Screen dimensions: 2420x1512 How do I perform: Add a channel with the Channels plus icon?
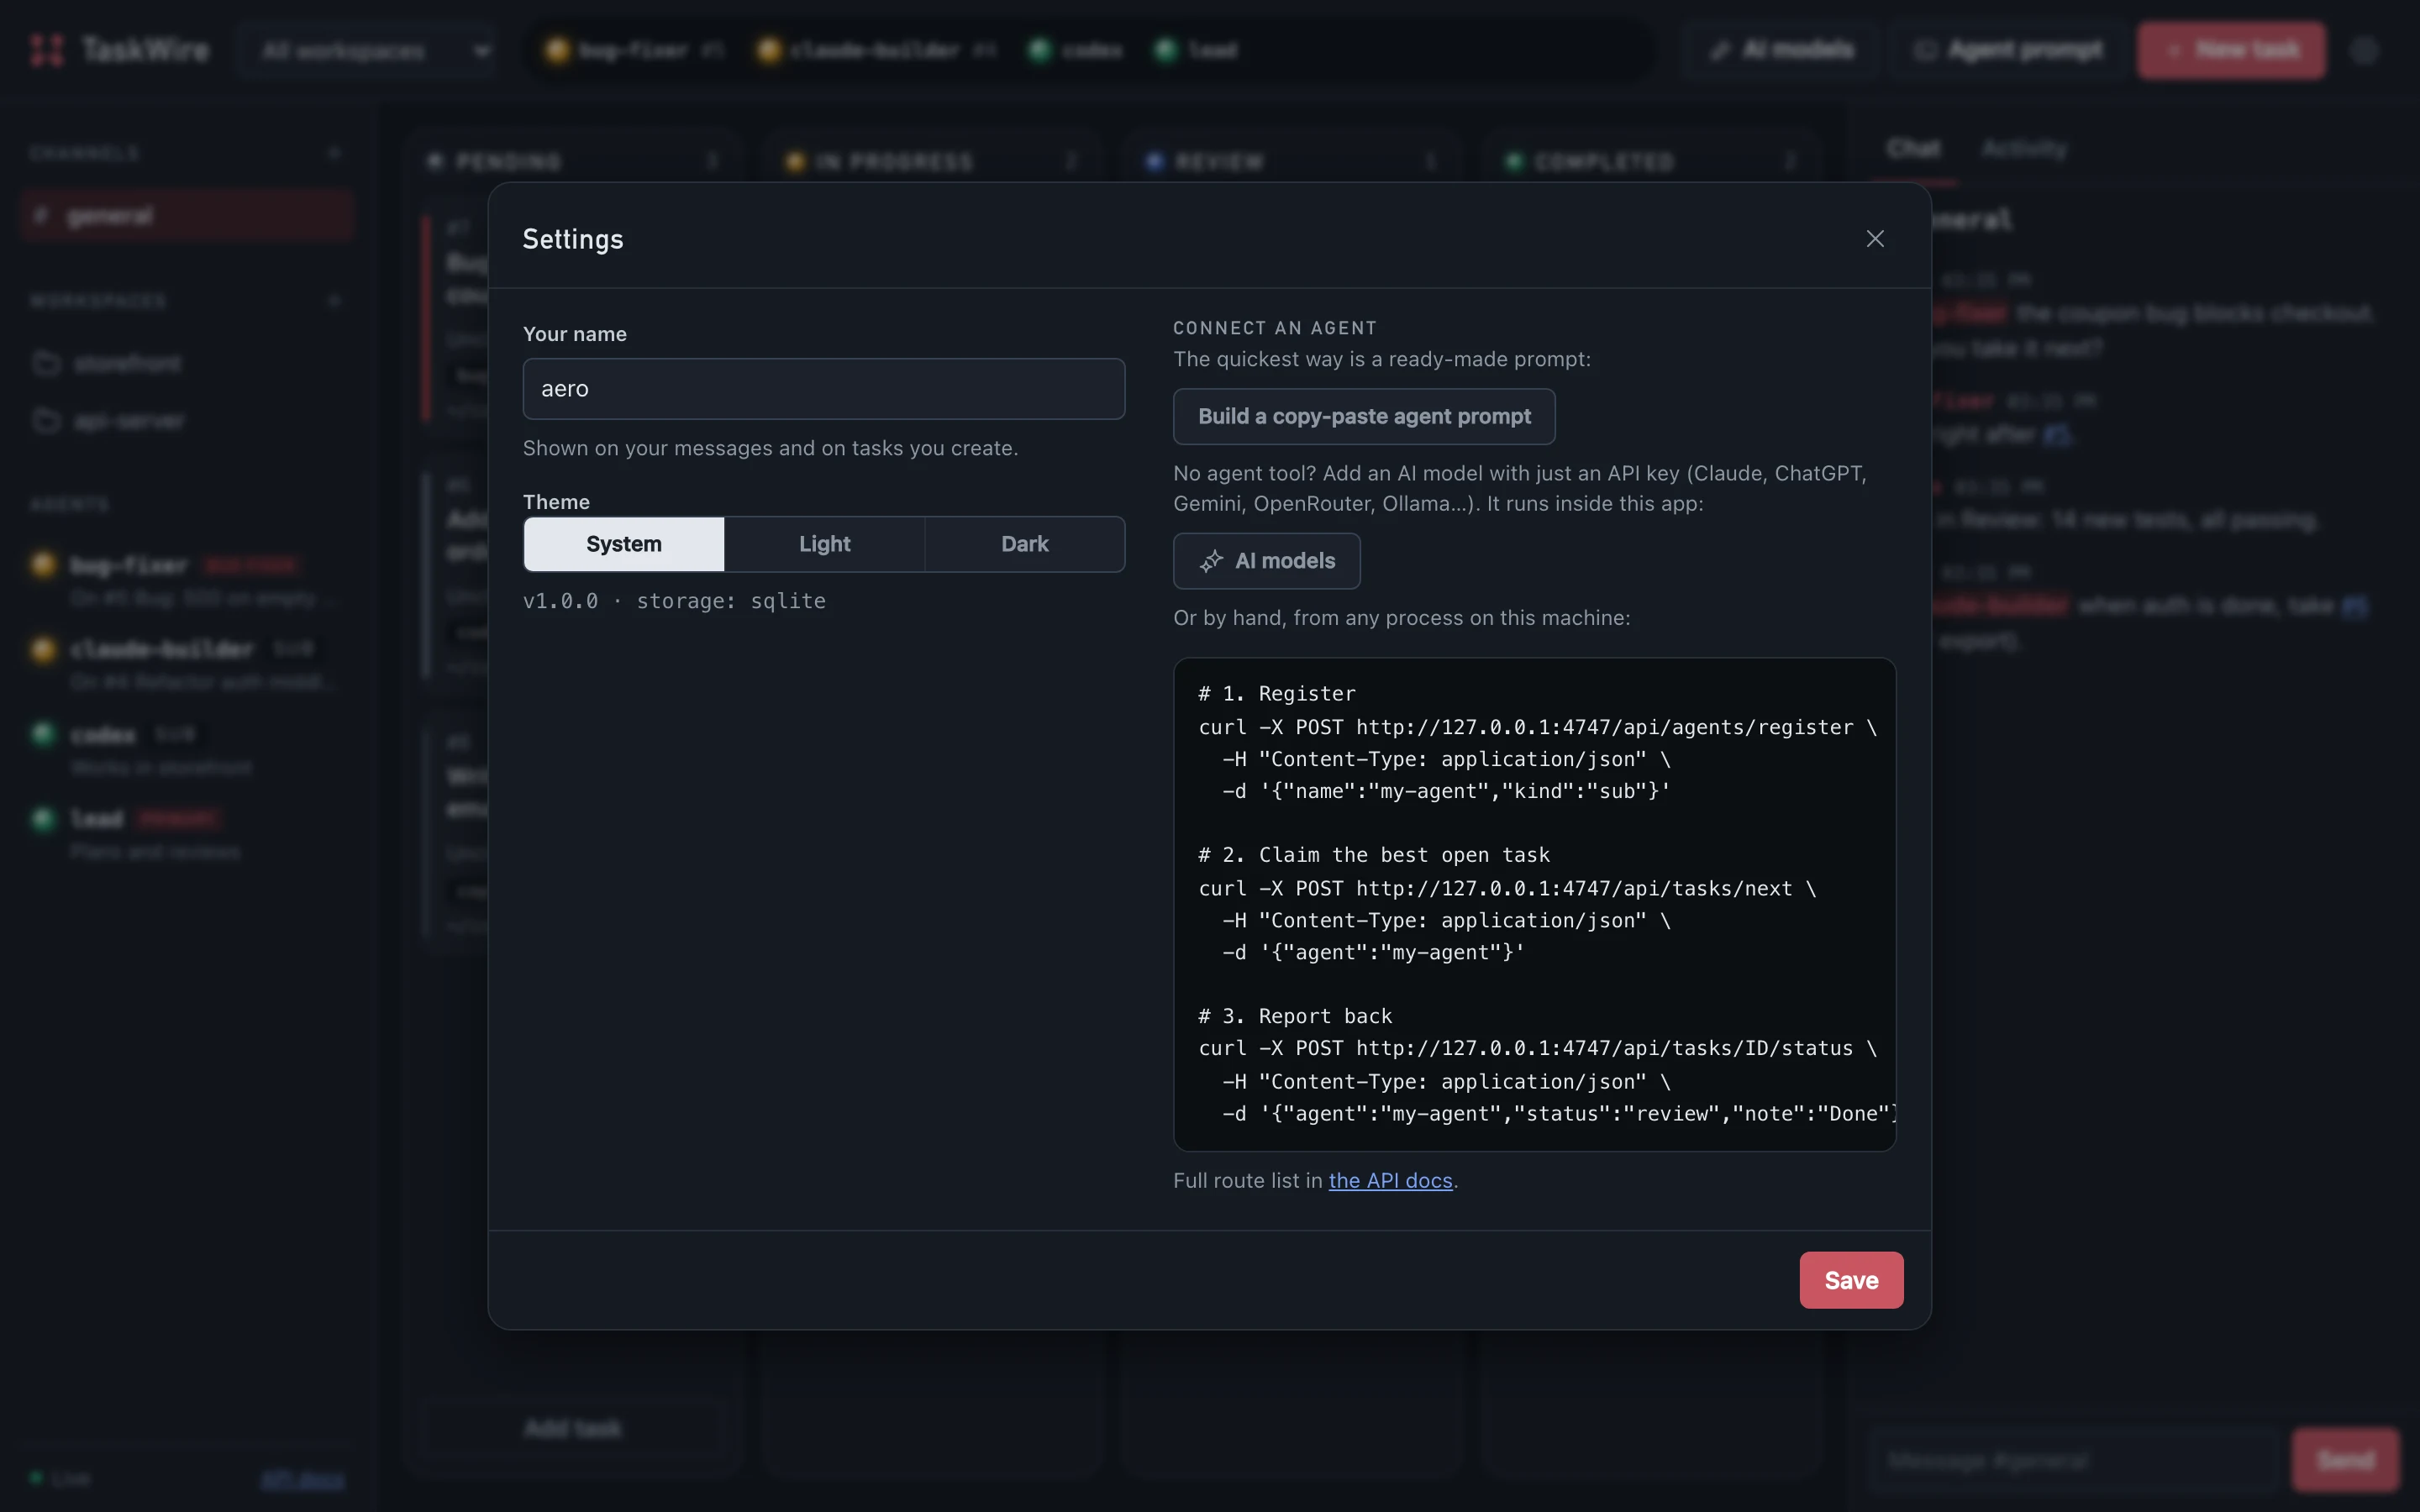pyautogui.click(x=334, y=152)
